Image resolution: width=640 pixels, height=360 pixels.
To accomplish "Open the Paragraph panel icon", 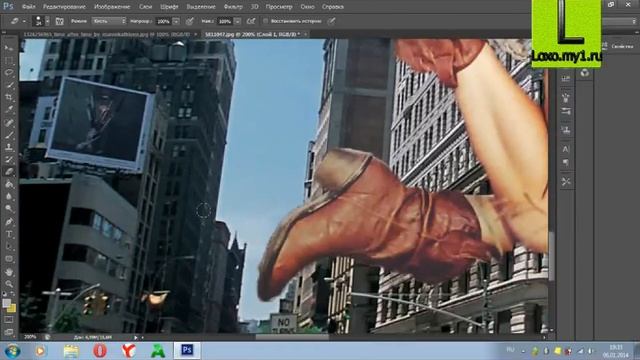I will coord(566,162).
